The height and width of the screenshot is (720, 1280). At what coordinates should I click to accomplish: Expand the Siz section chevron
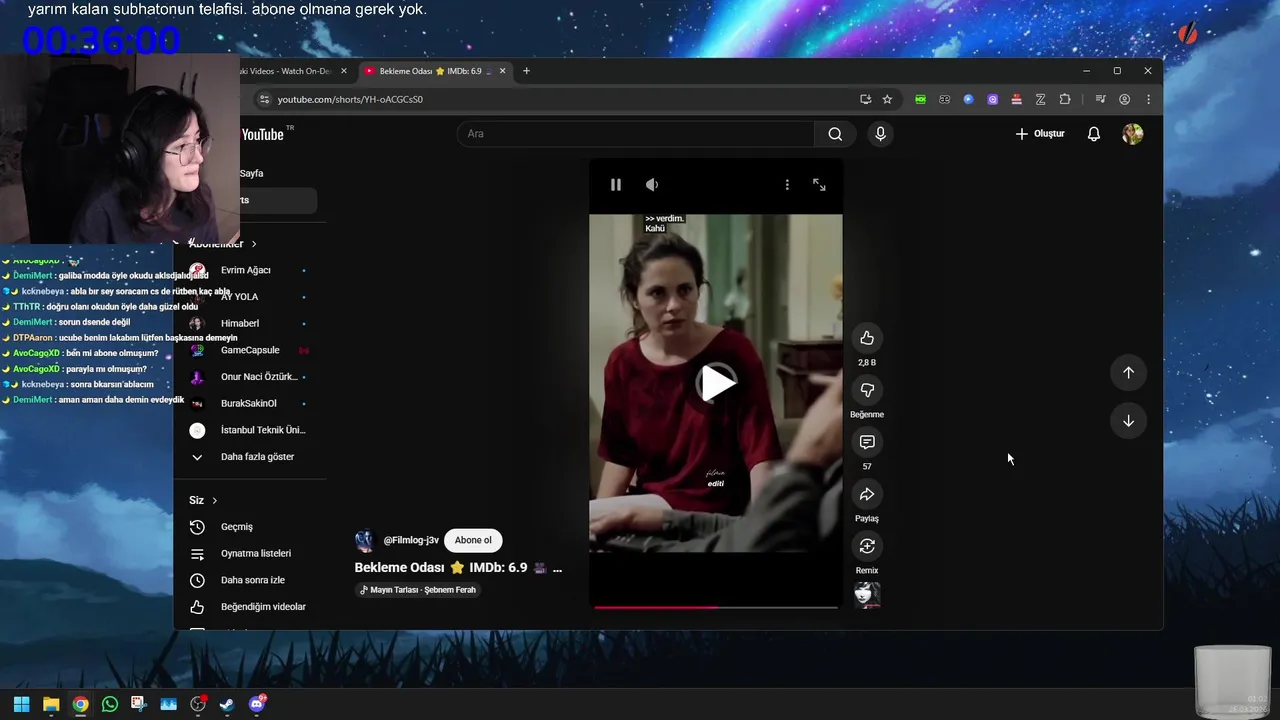214,501
